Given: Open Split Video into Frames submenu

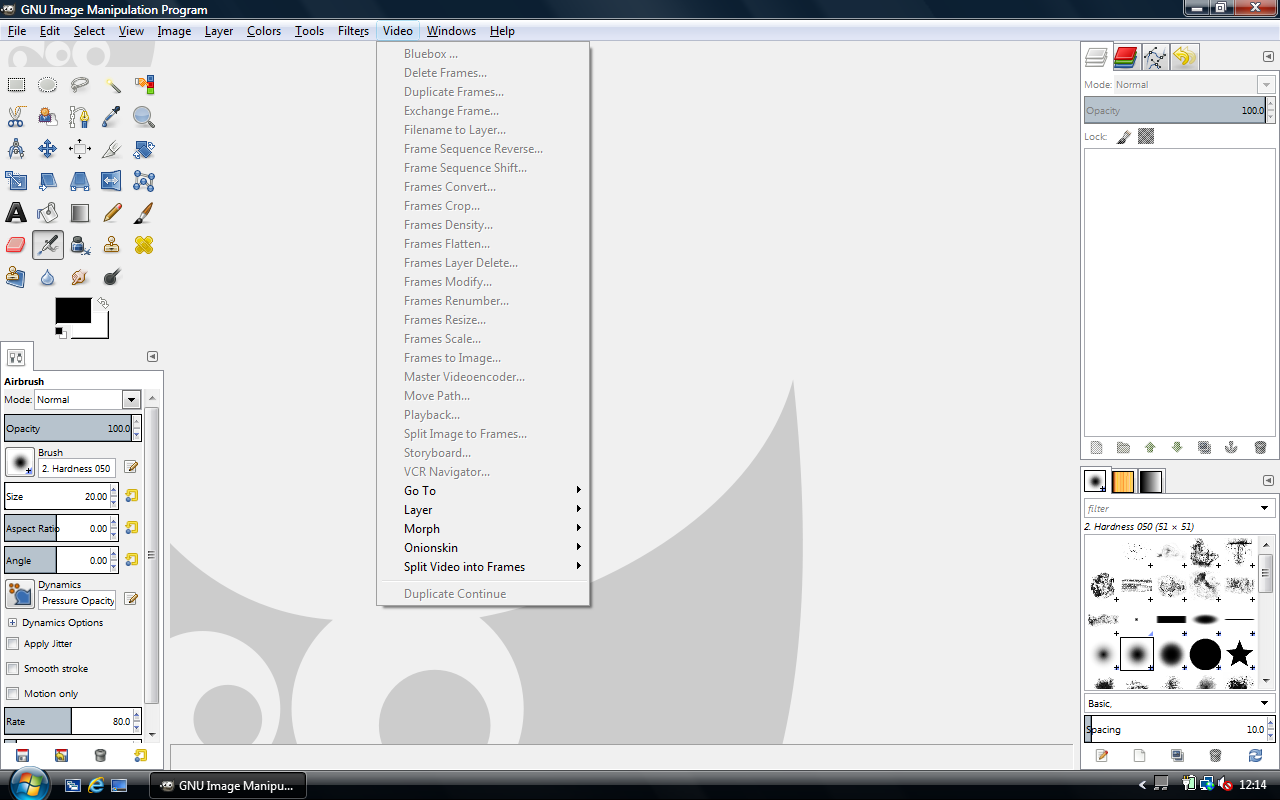Looking at the screenshot, I should click(x=482, y=567).
